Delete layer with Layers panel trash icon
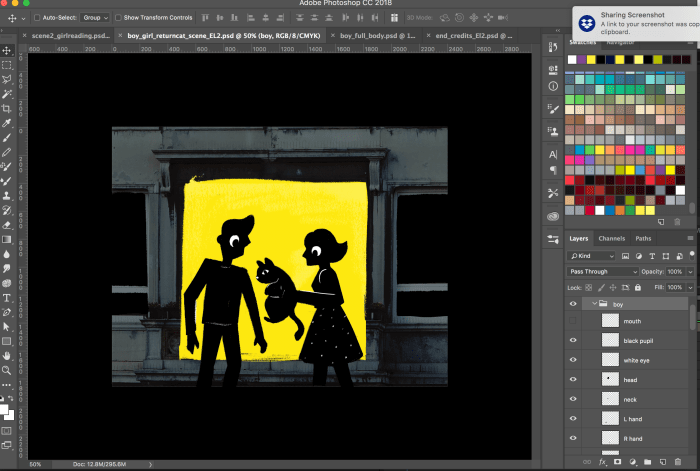Screen dimensions: 700x471 [678, 462]
